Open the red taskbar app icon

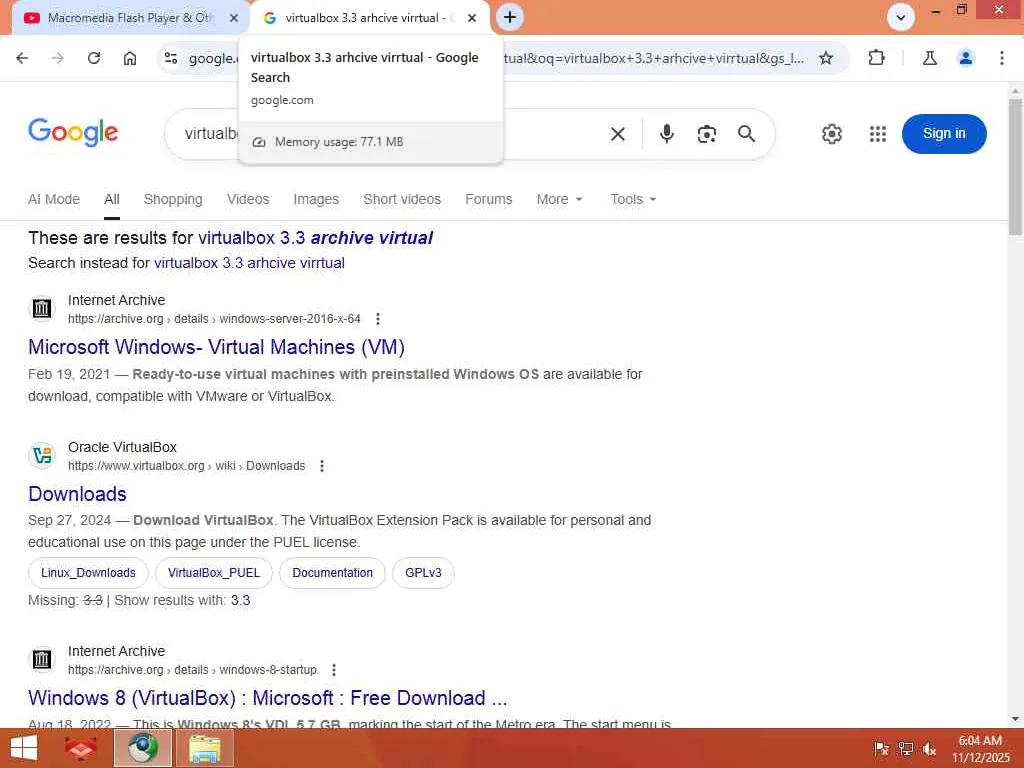pyautogui.click(x=82, y=748)
